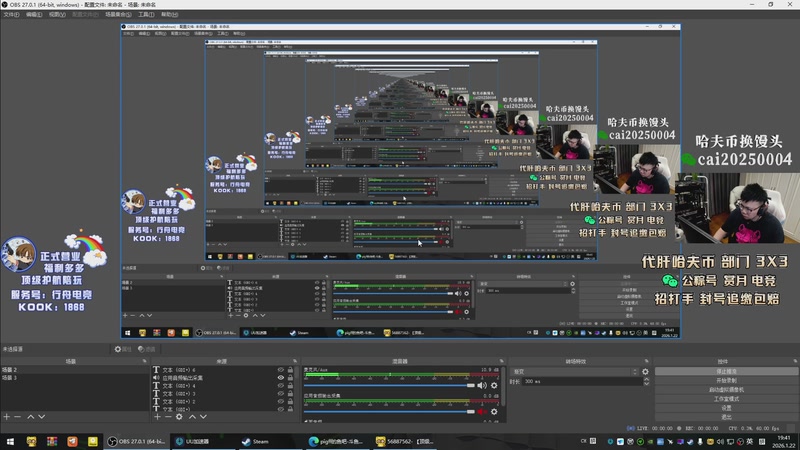Open the 帮助 menu
This screenshot has height=450, width=800.
point(169,14)
